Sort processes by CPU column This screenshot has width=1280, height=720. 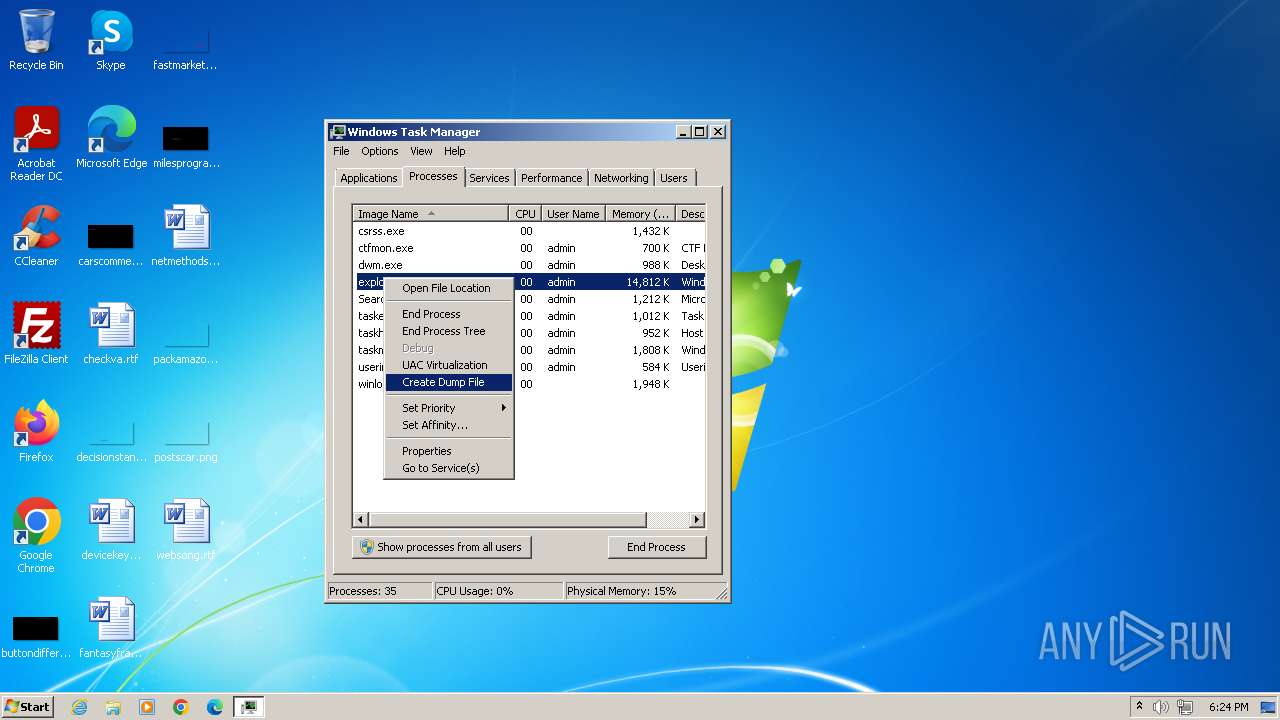525,214
